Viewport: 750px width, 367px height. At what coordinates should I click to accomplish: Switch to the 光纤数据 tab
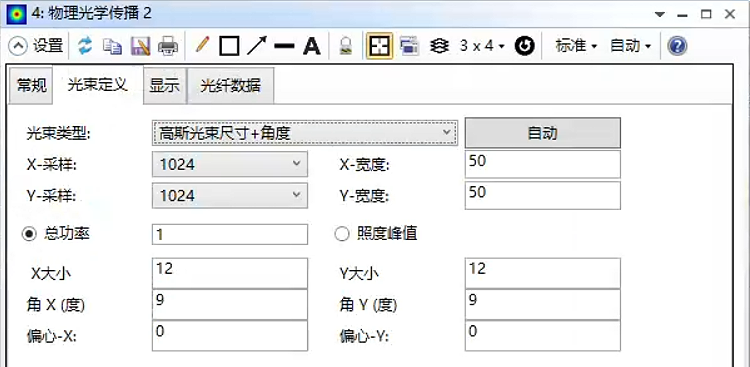[x=231, y=86]
